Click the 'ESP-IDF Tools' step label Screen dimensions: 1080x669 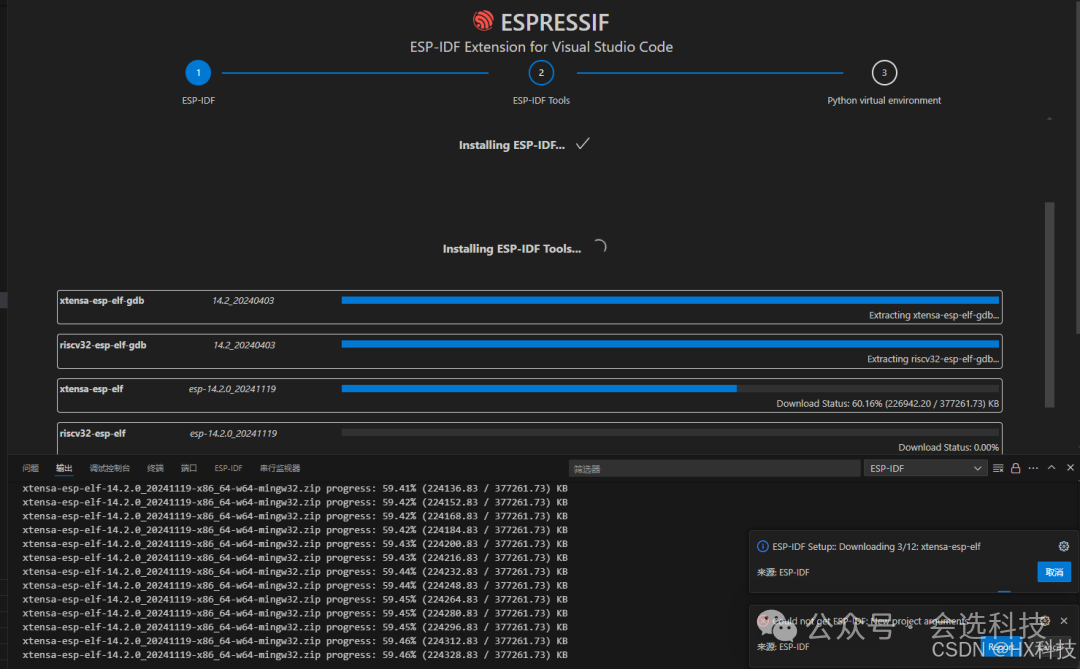541,101
